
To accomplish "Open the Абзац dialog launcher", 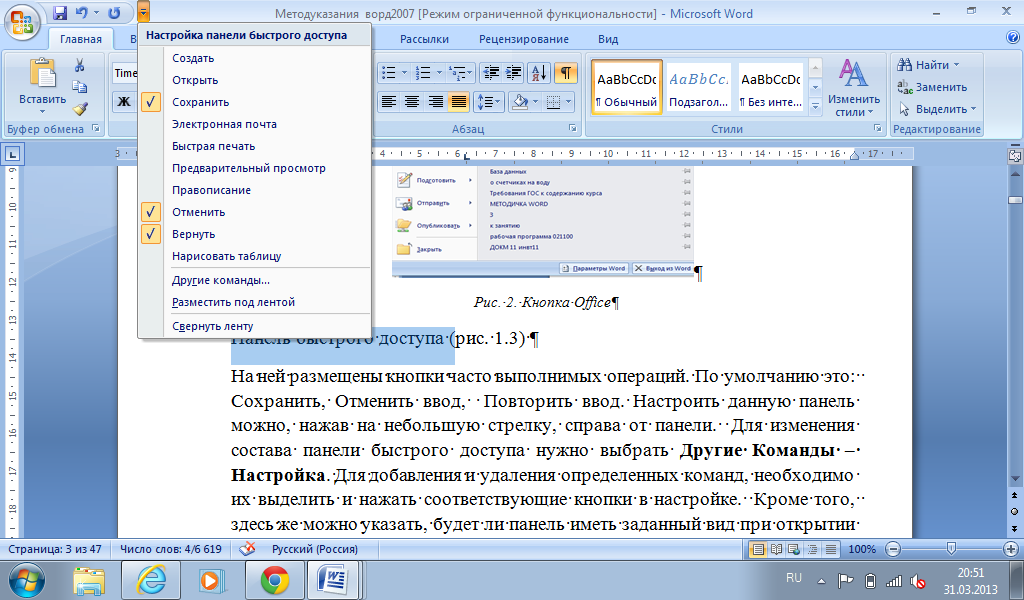I will (573, 129).
